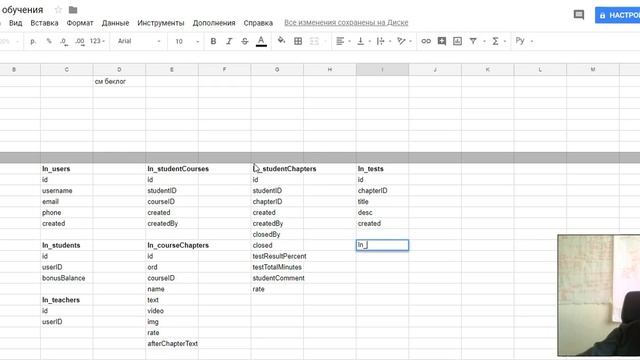Click the changes saved to Drive link
The width and height of the screenshot is (640, 360).
(x=346, y=22)
